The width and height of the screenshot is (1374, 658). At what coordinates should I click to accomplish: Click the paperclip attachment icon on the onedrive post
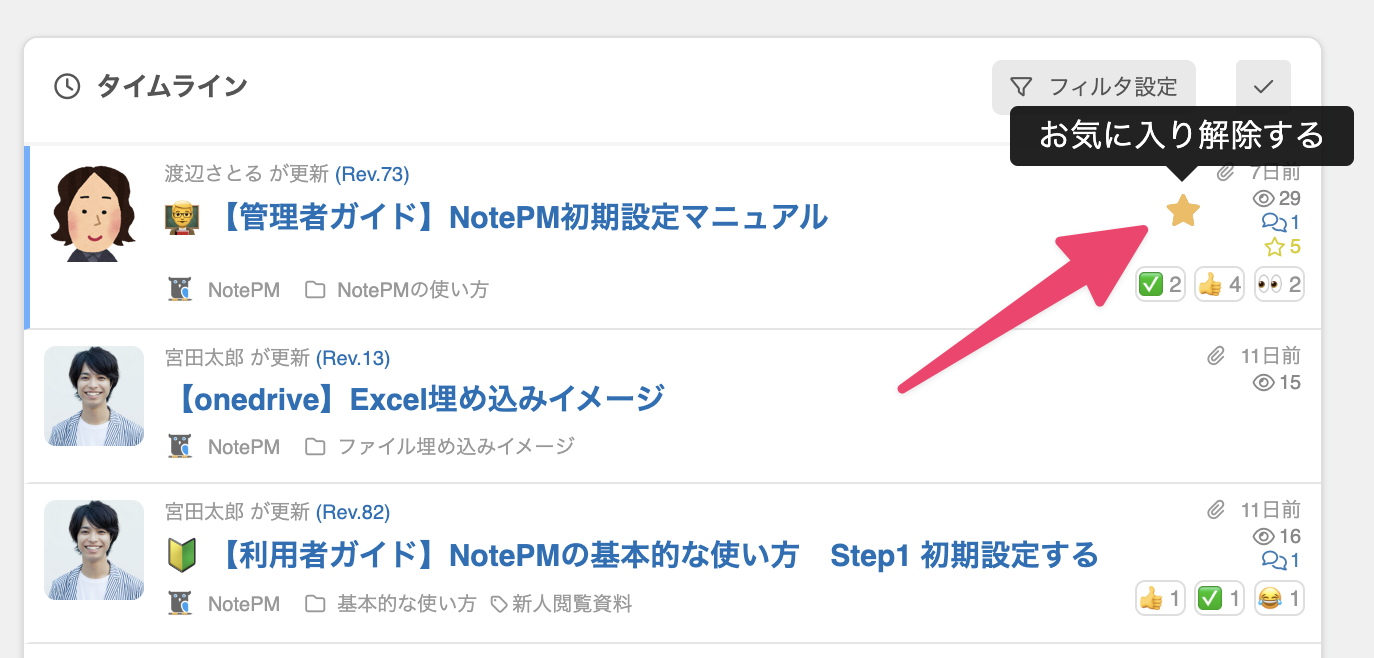1216,355
